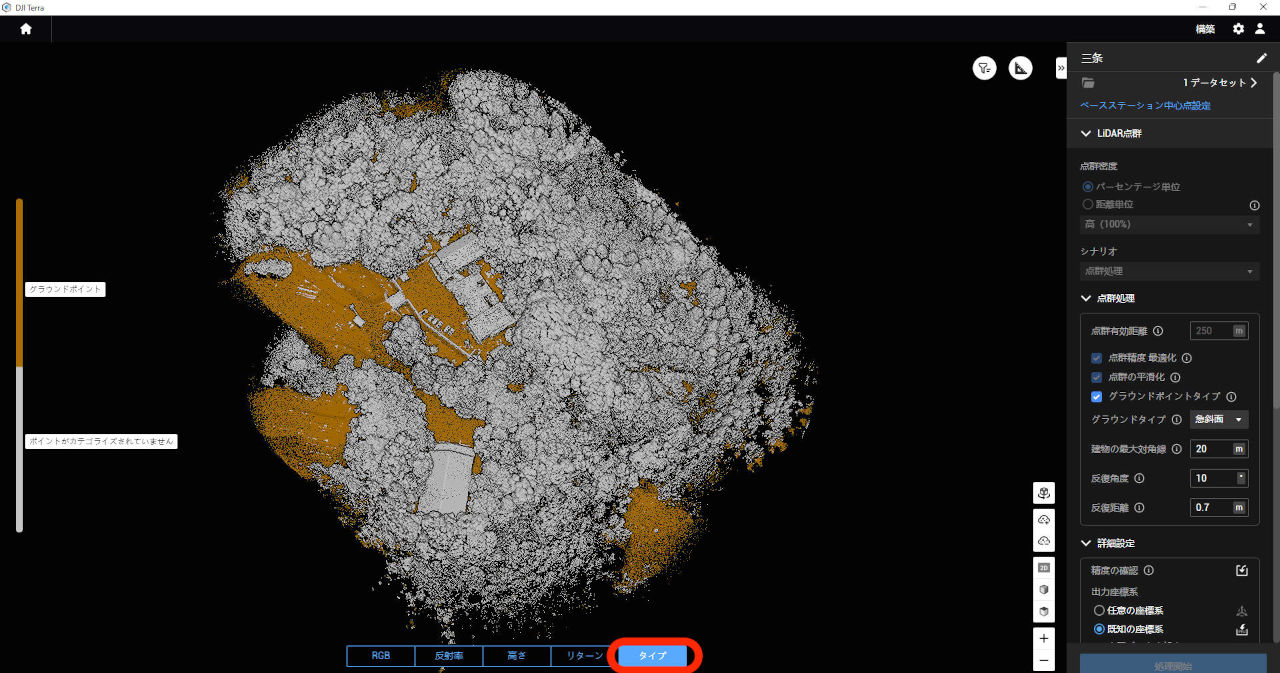This screenshot has width=1280, height=673.
Task: Collapse the 詳細設定 section
Action: [x=1086, y=543]
